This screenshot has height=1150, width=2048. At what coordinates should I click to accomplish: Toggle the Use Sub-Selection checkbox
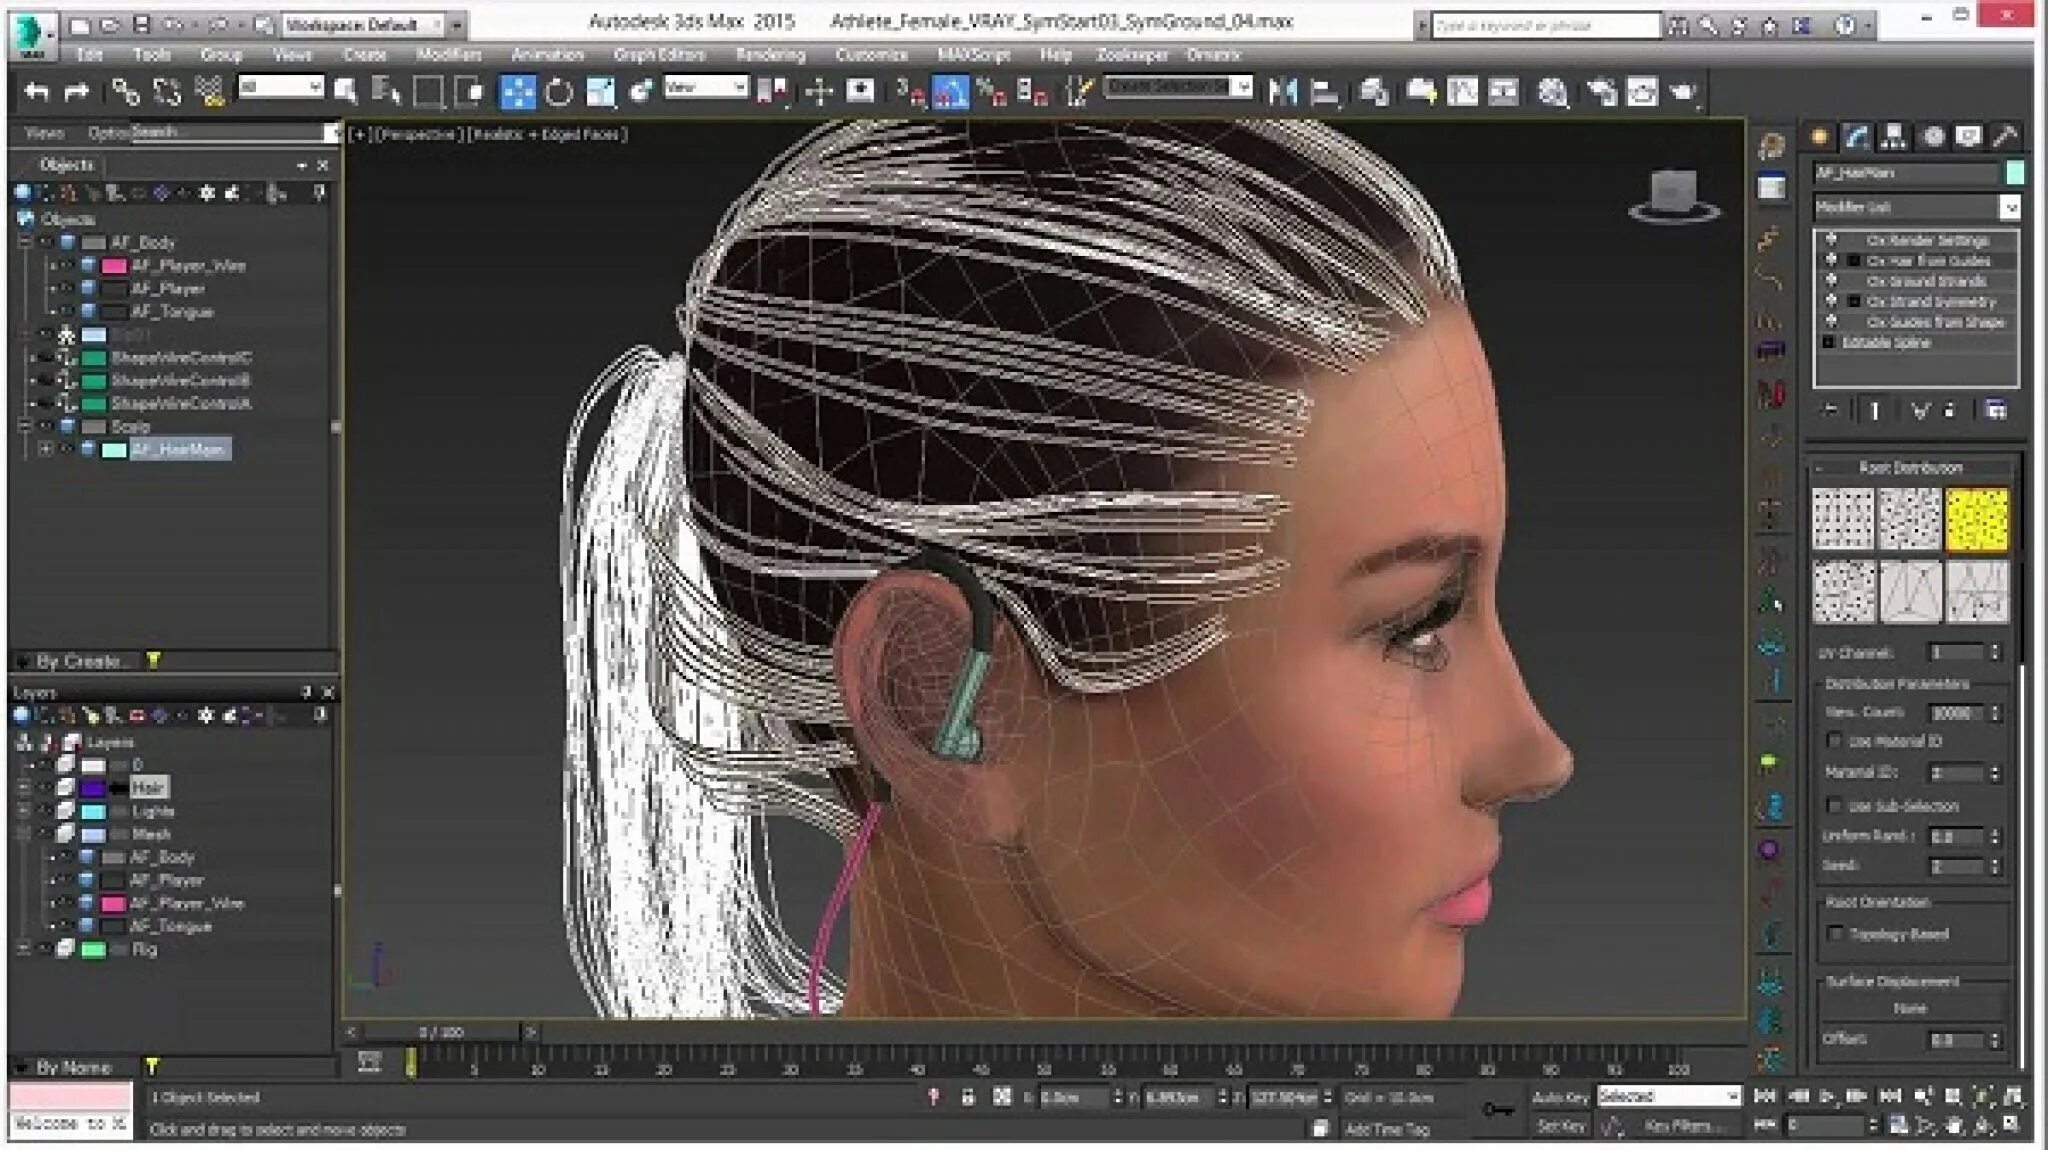point(1834,805)
